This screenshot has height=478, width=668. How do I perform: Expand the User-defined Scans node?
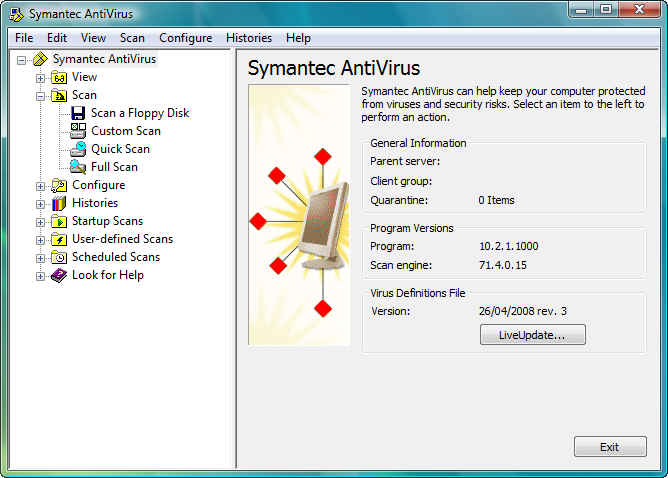tap(40, 240)
